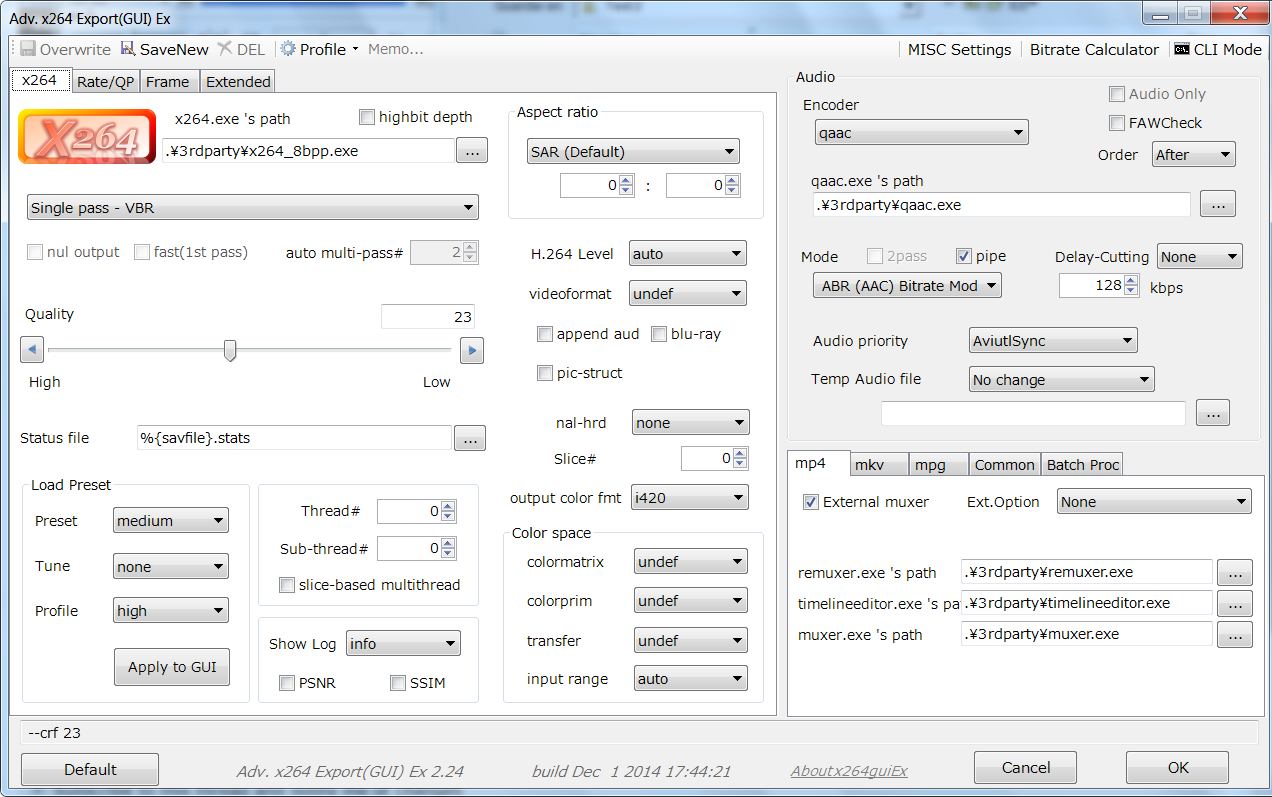The height and width of the screenshot is (797, 1272).
Task: Switch to CLI Mode
Action: (x=1217, y=49)
